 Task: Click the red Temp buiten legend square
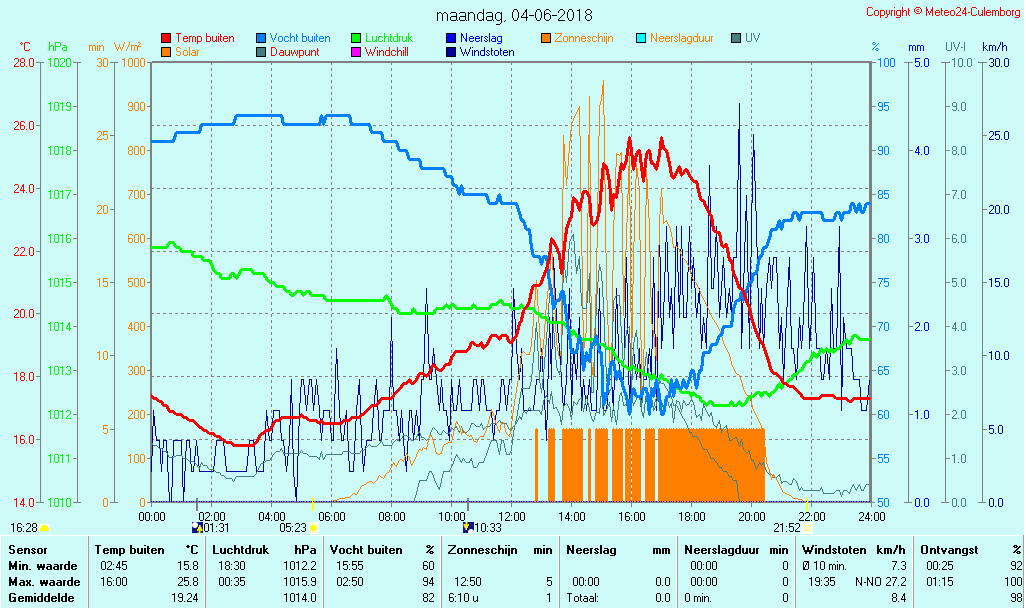pyautogui.click(x=165, y=38)
